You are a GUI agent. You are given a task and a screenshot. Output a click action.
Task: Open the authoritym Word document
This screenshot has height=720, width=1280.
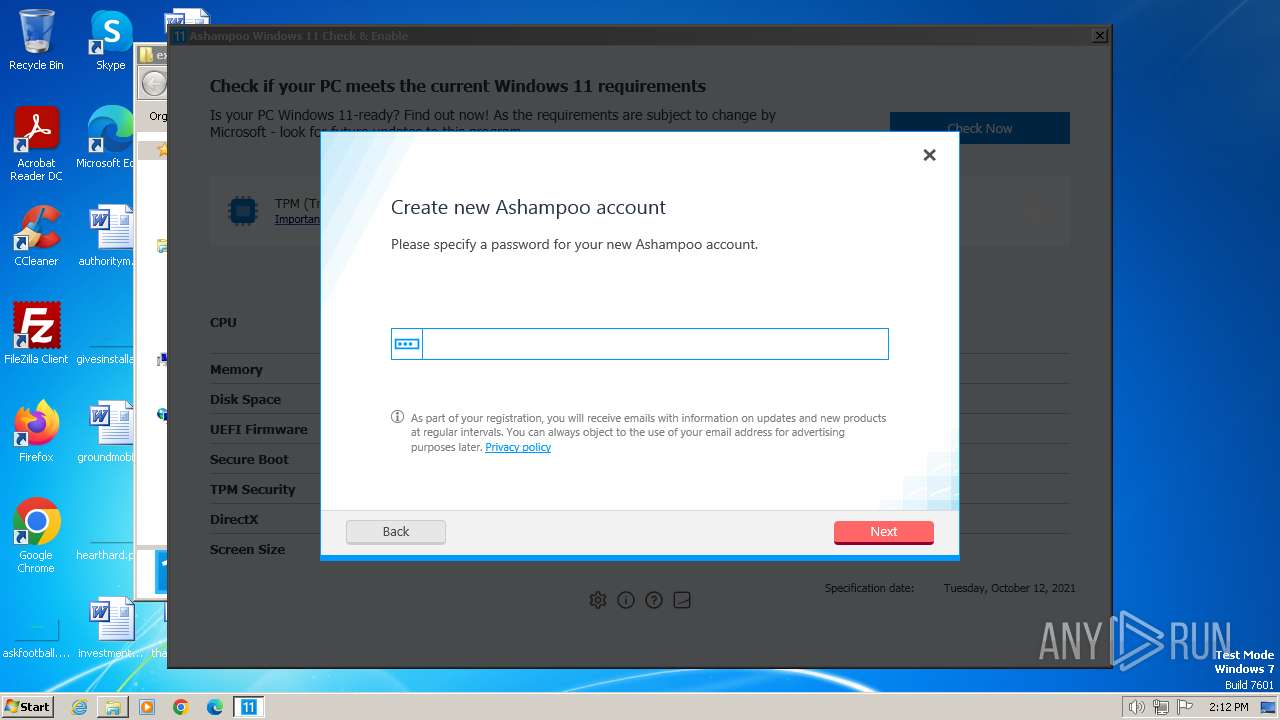tap(108, 236)
